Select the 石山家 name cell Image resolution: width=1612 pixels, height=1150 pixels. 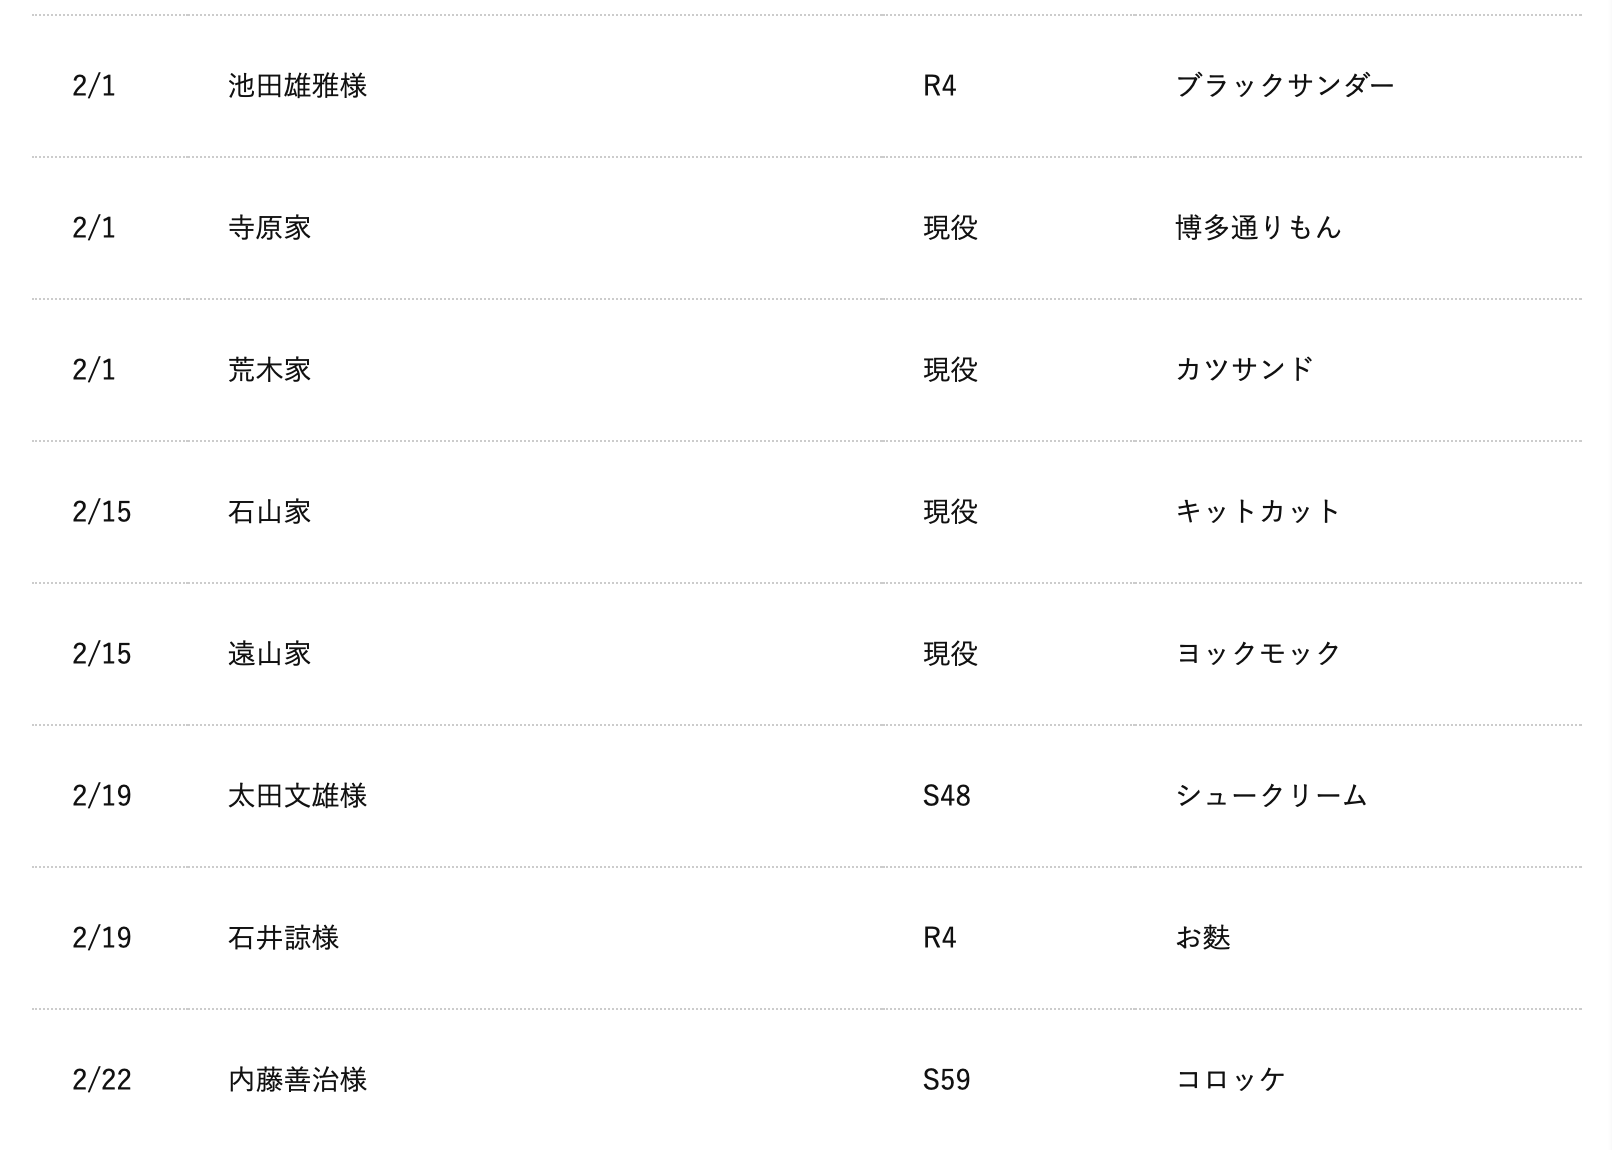(x=269, y=512)
